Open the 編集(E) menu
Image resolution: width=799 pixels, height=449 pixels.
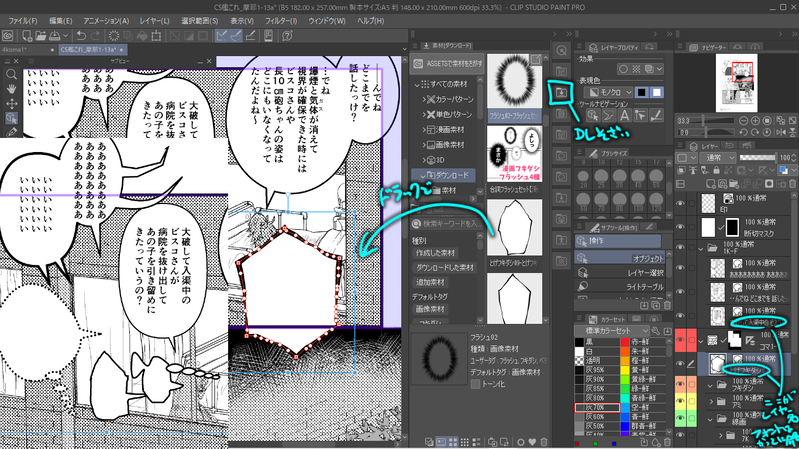61,21
